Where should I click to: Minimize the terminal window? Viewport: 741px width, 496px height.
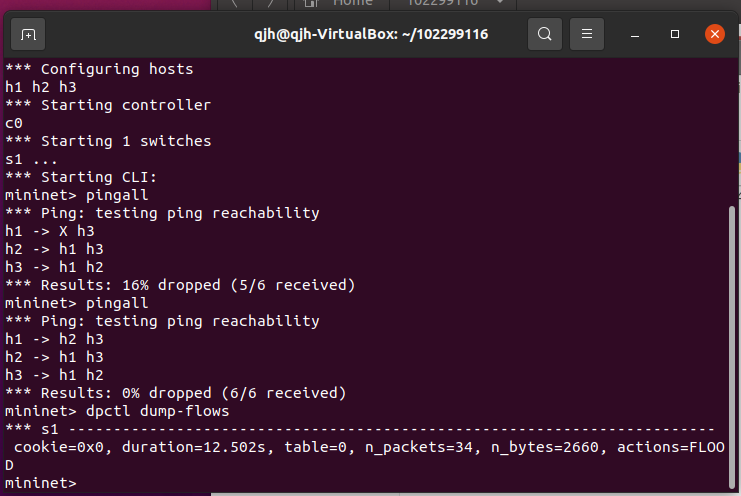[x=635, y=34]
